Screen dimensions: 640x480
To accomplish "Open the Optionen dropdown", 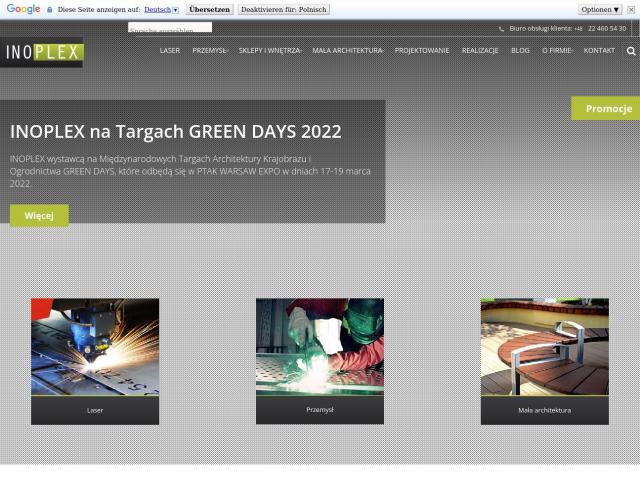I will coord(600,9).
